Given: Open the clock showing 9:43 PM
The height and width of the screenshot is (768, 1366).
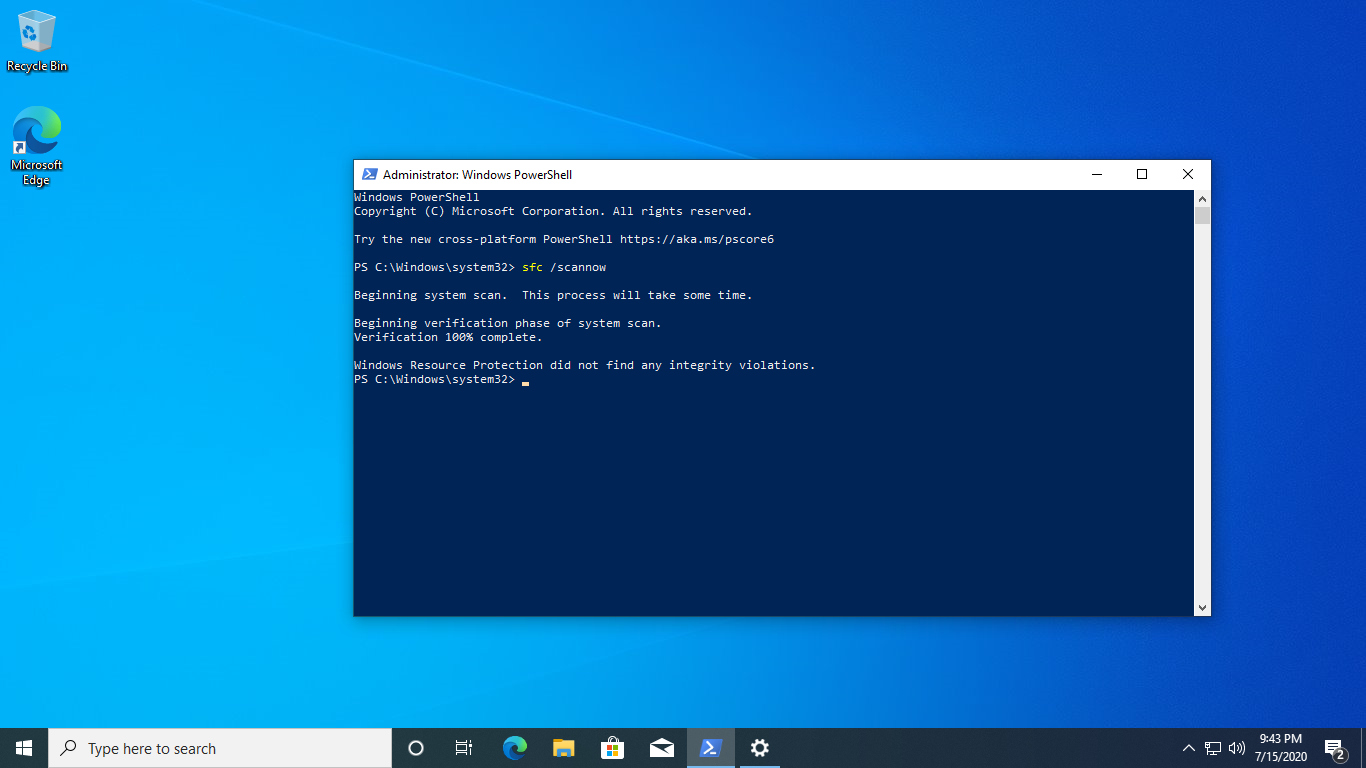Looking at the screenshot, I should click(x=1280, y=748).
